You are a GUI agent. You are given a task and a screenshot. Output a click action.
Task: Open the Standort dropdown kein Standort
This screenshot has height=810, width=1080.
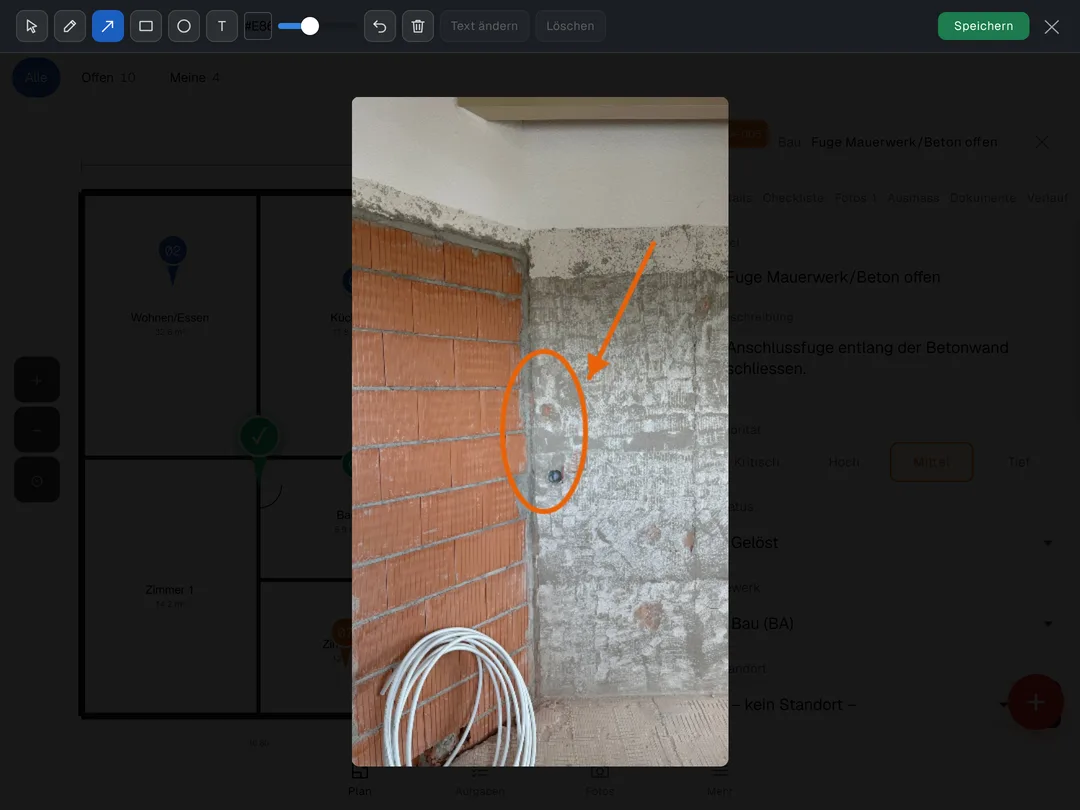point(868,705)
